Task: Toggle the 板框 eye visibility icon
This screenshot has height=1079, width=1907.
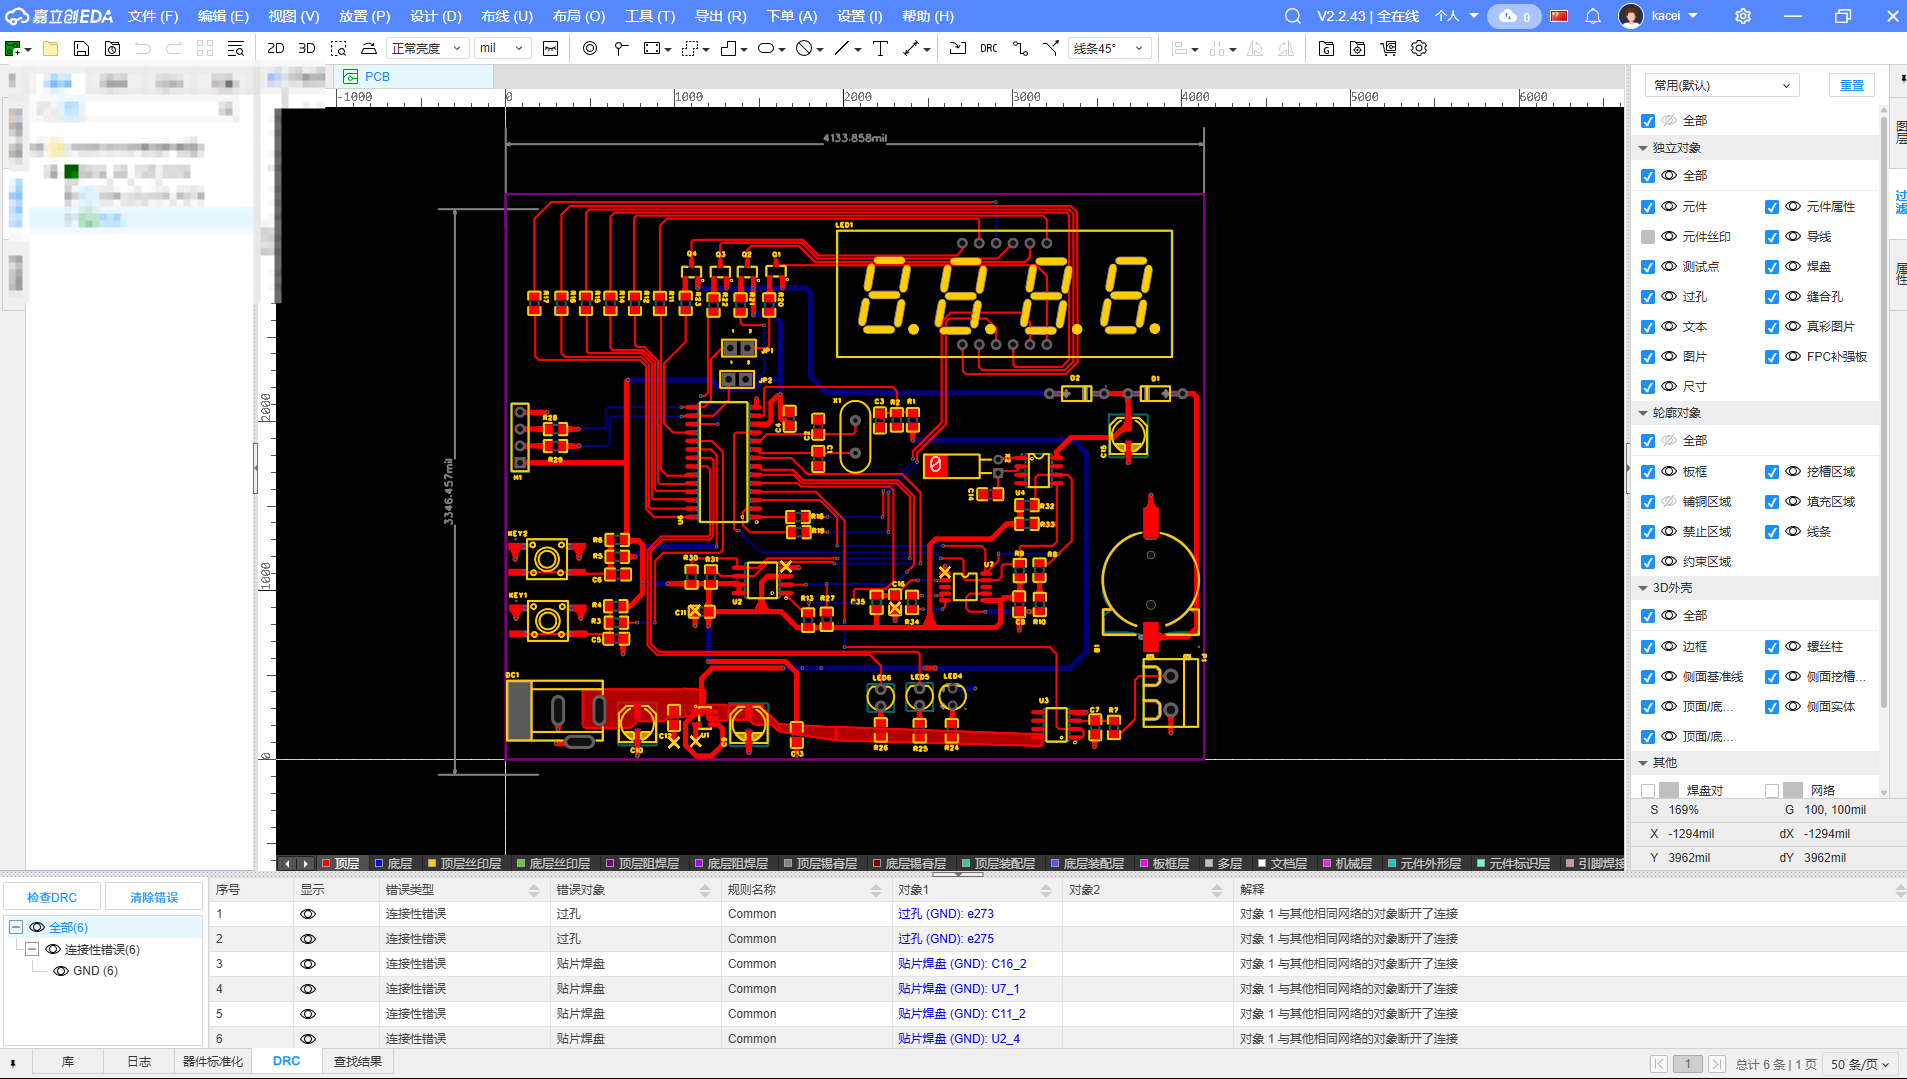Action: coord(1669,472)
